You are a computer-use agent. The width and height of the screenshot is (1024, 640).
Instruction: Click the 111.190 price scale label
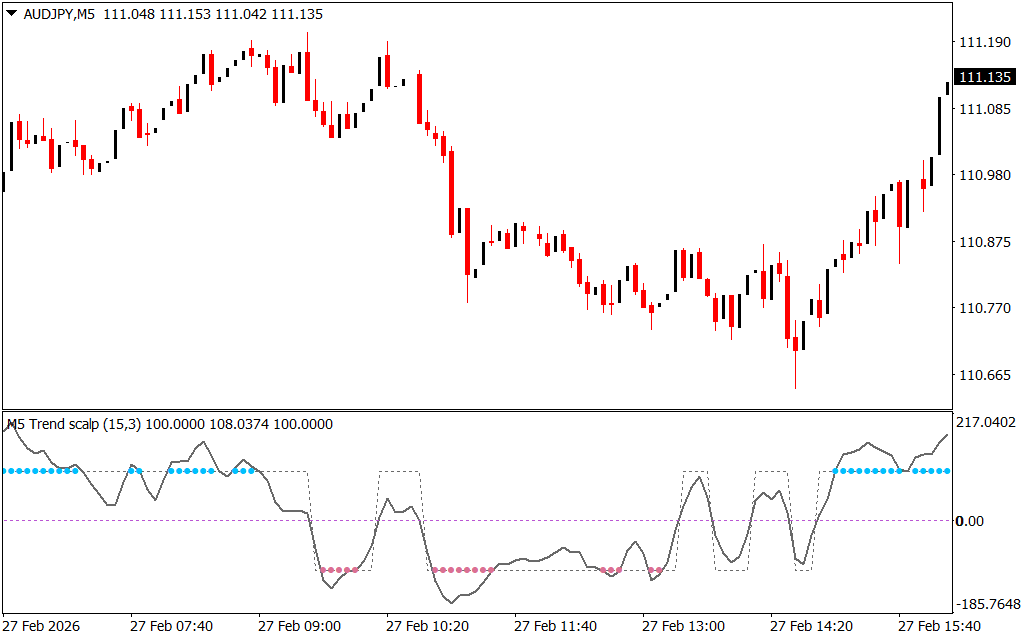click(983, 42)
